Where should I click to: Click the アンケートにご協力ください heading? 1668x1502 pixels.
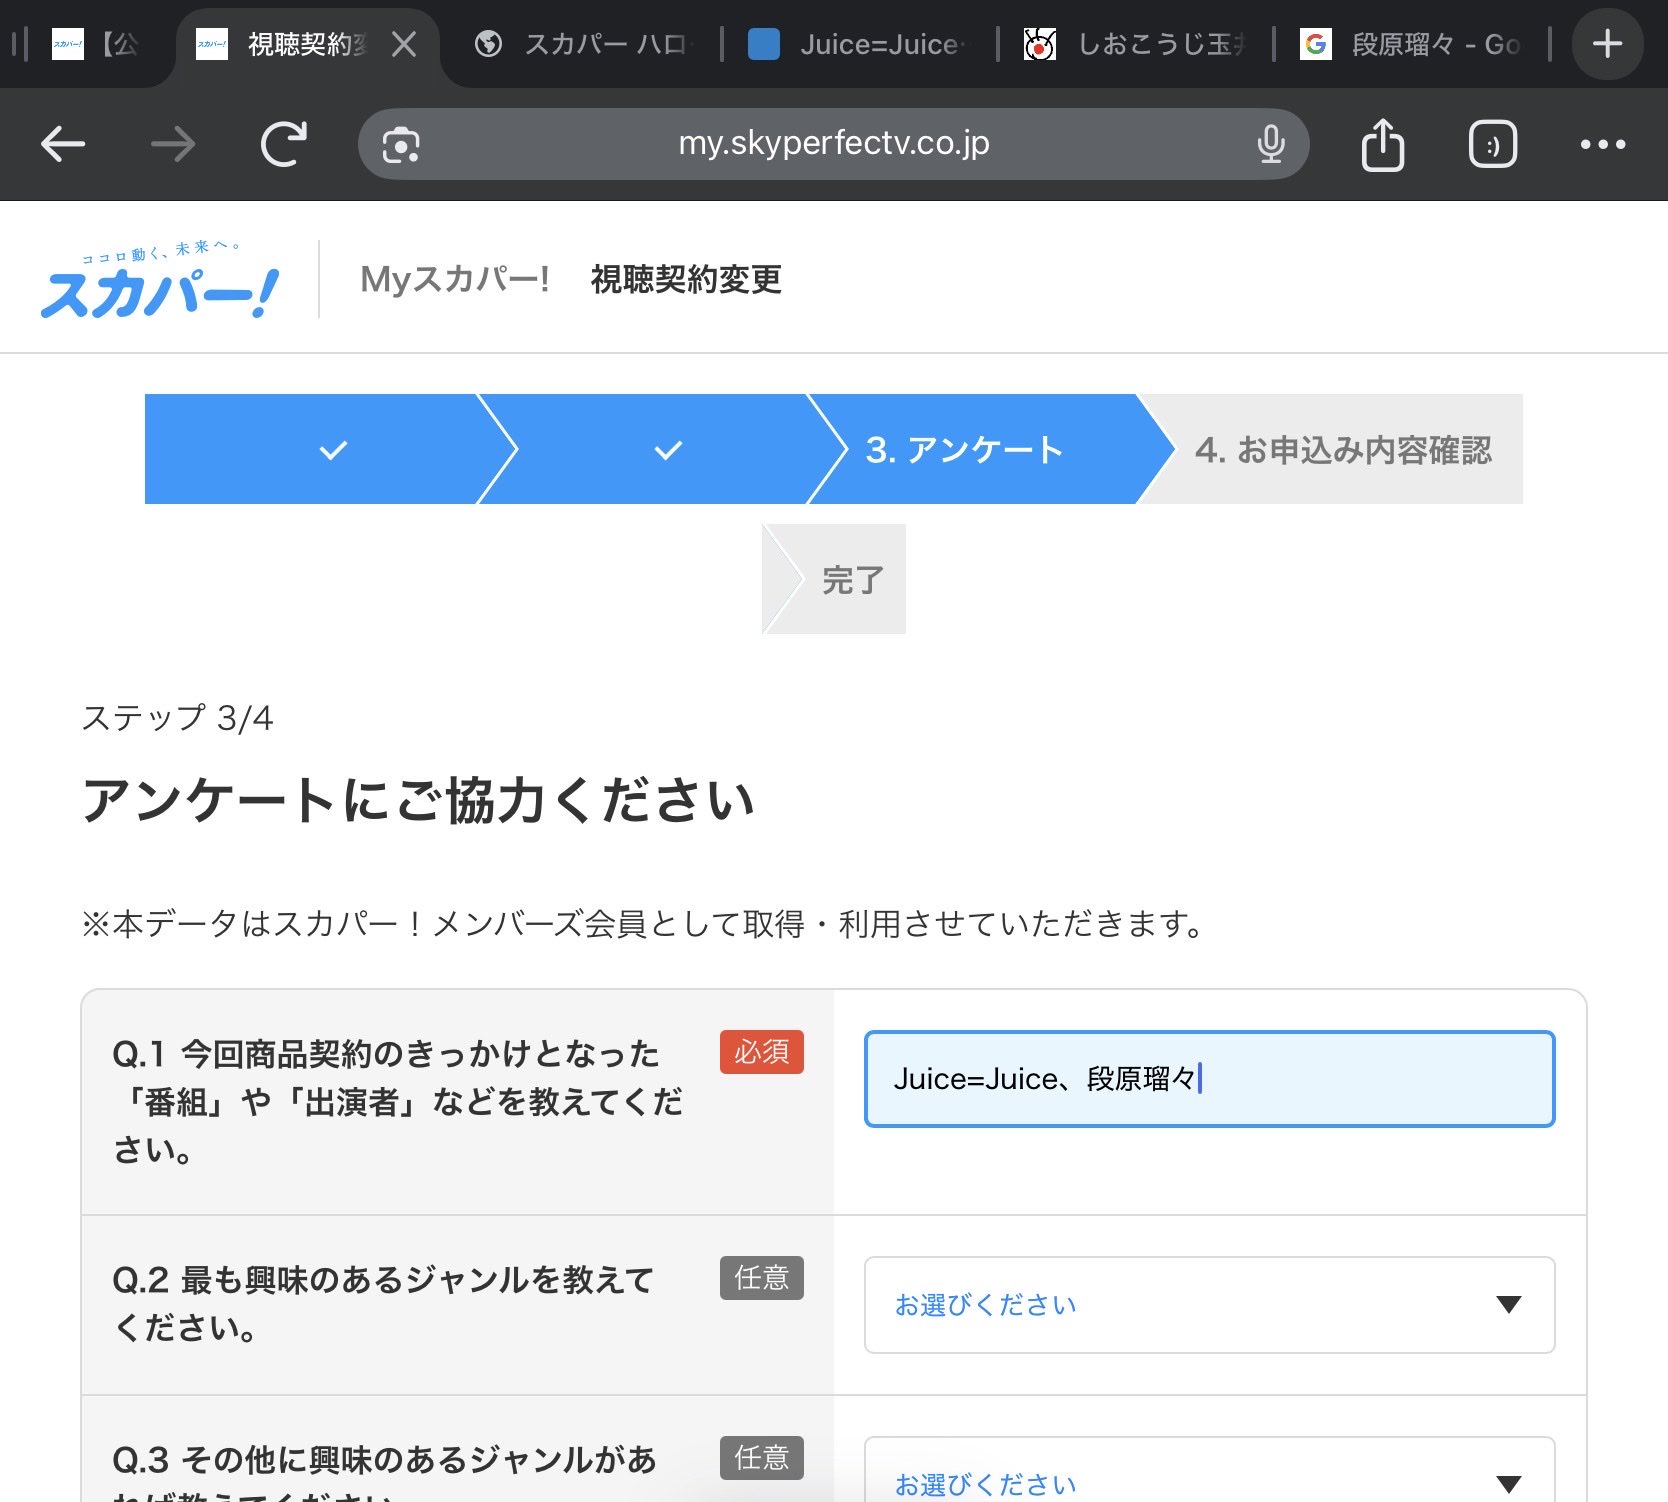tap(418, 800)
